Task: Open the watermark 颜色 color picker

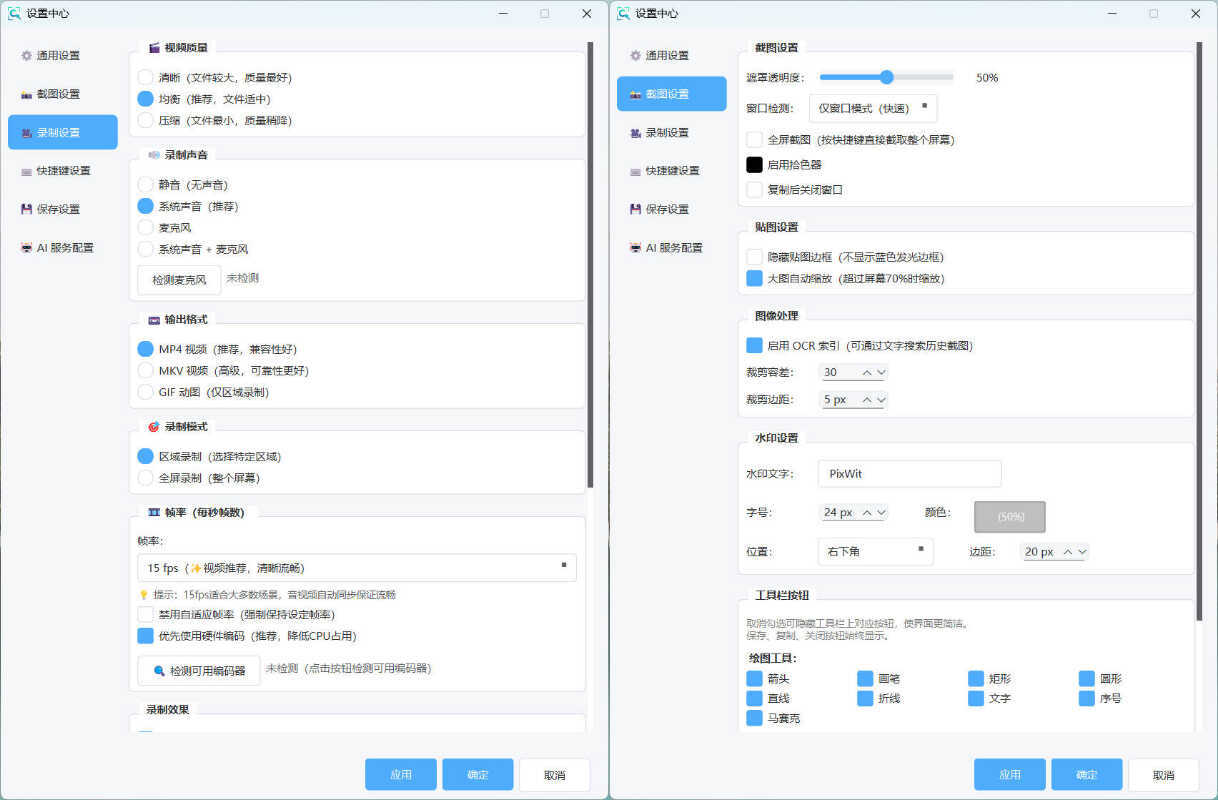Action: [1009, 517]
